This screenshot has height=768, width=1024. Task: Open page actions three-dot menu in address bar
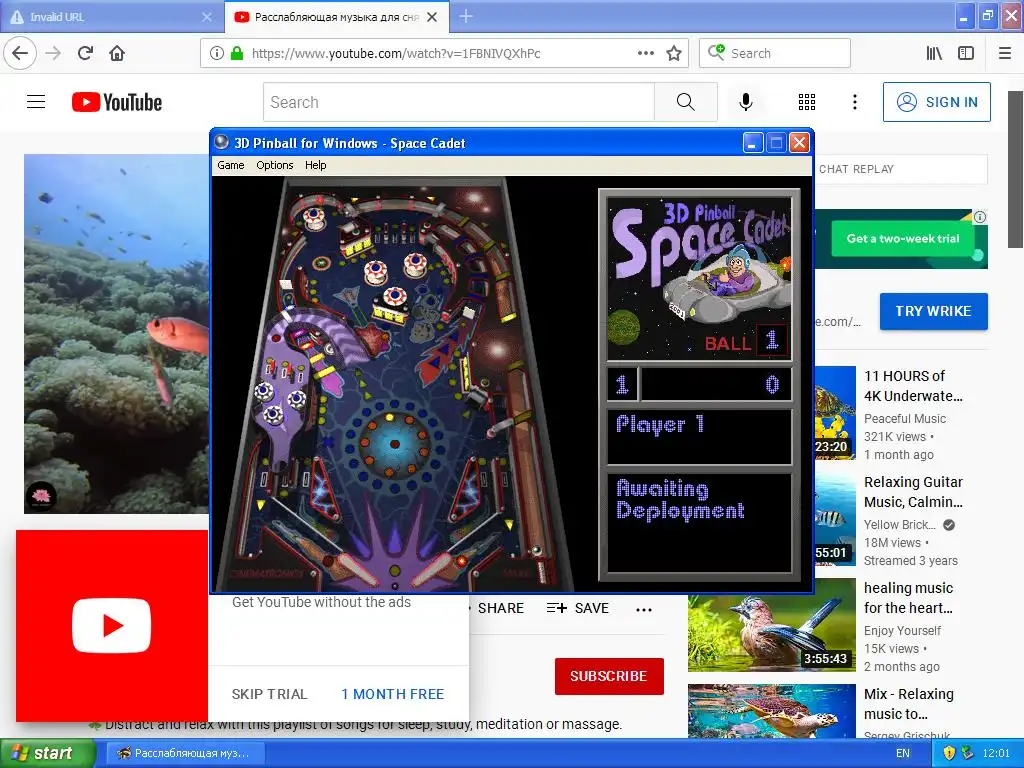(x=646, y=54)
